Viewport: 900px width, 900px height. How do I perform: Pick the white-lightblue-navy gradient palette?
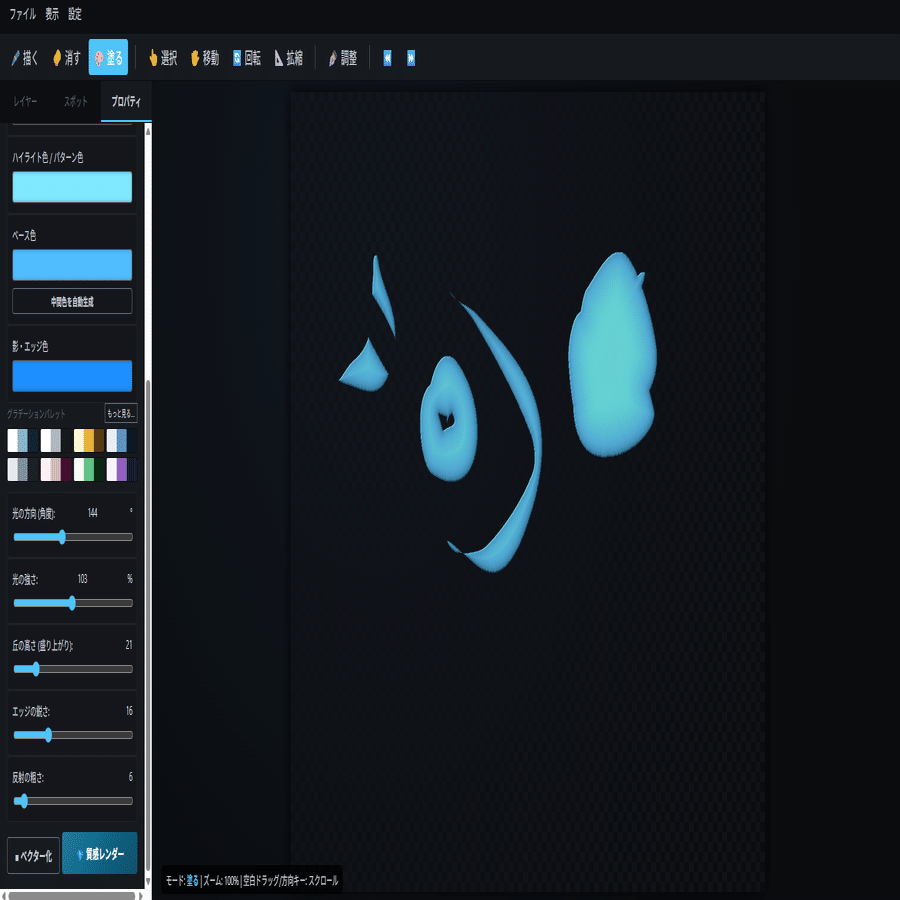pyautogui.click(x=22, y=440)
